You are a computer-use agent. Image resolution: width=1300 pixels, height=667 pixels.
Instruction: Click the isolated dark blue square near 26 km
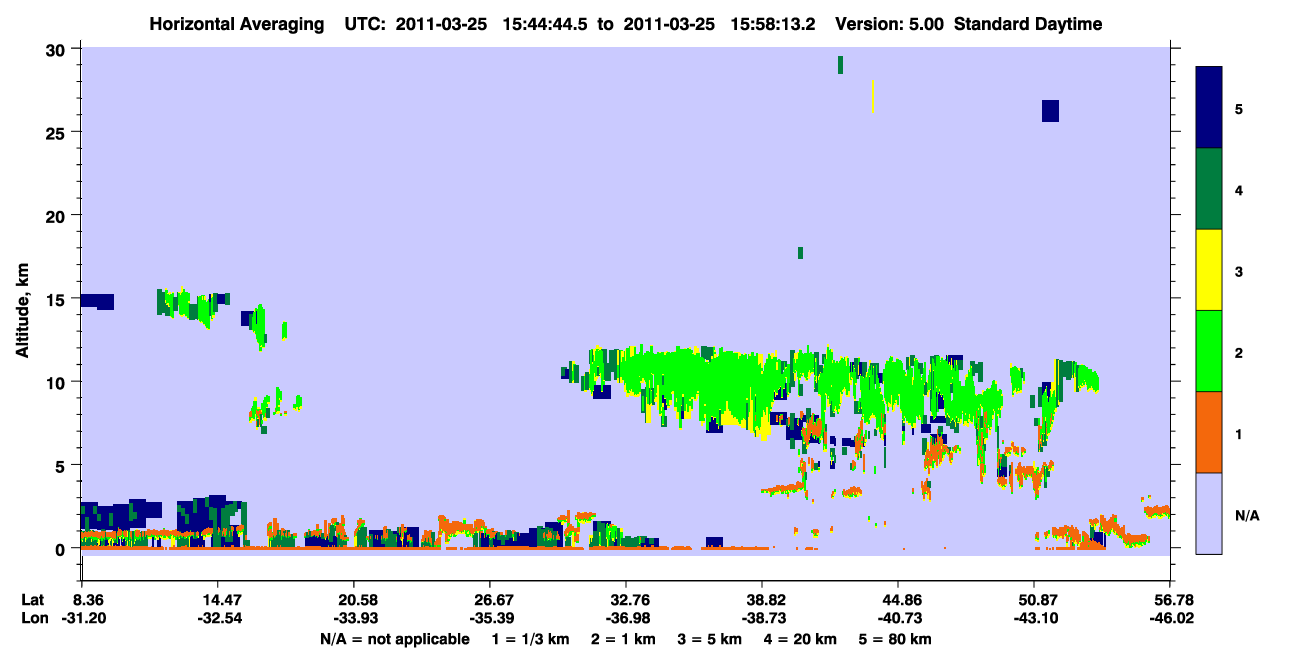coord(1050,110)
